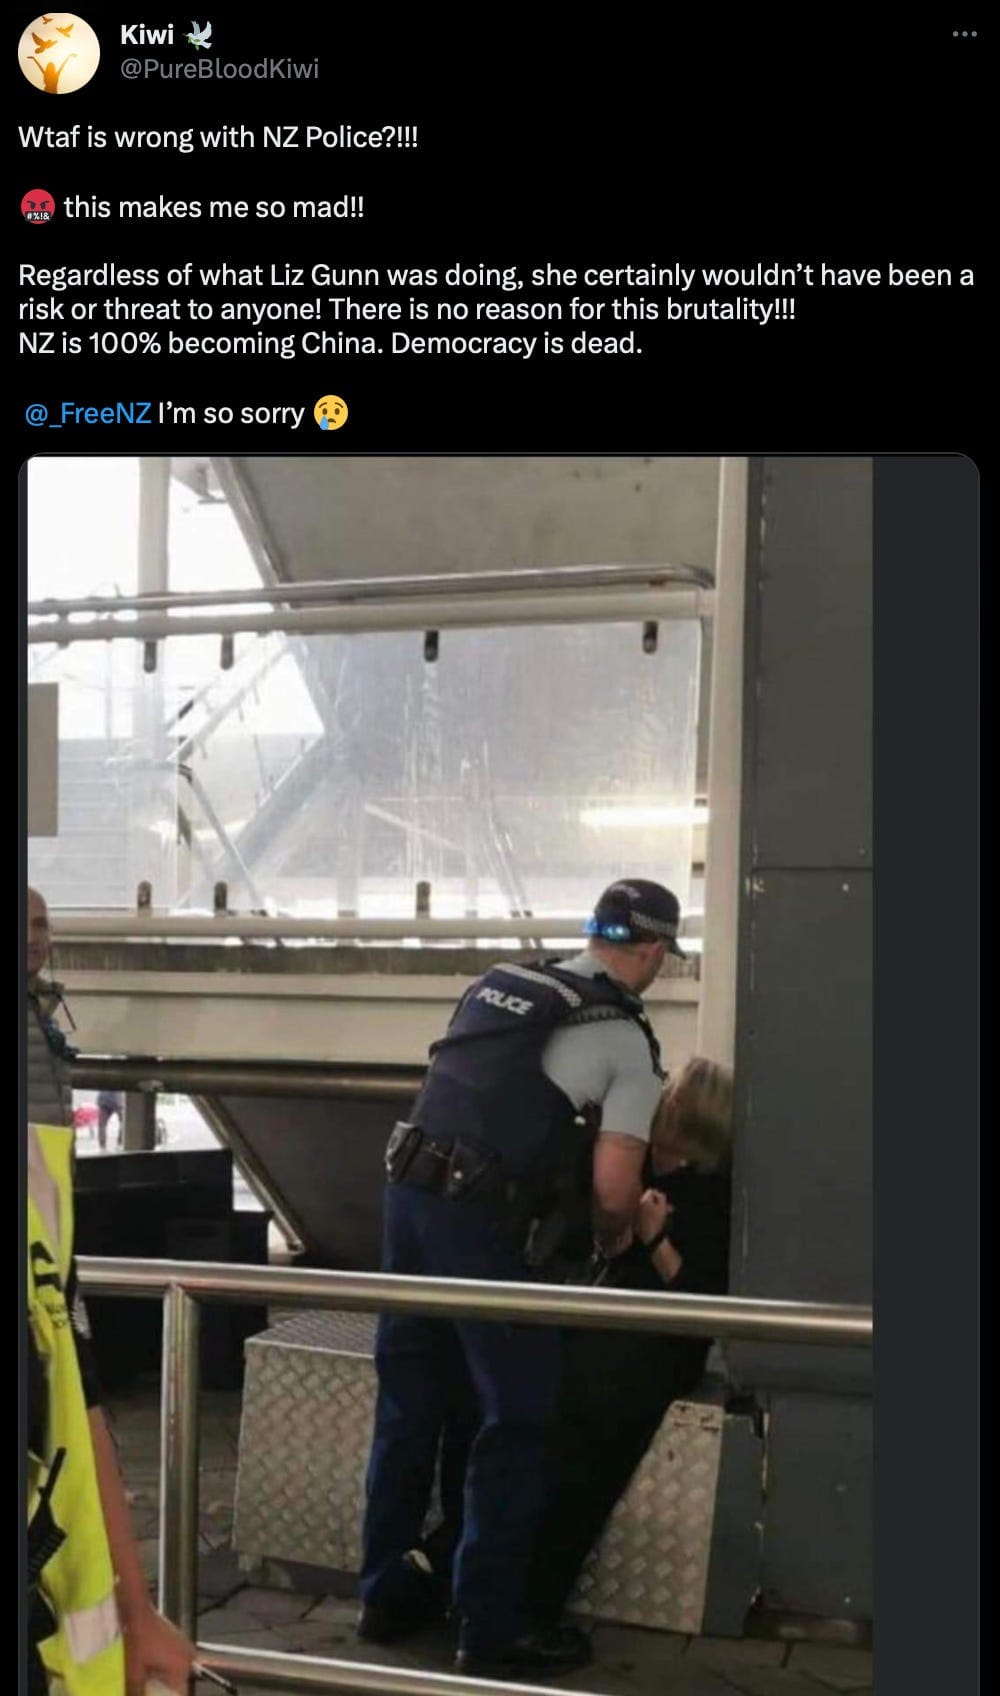Click the POLICE label on the officer's vest
The height and width of the screenshot is (1696, 1000).
[x=506, y=998]
